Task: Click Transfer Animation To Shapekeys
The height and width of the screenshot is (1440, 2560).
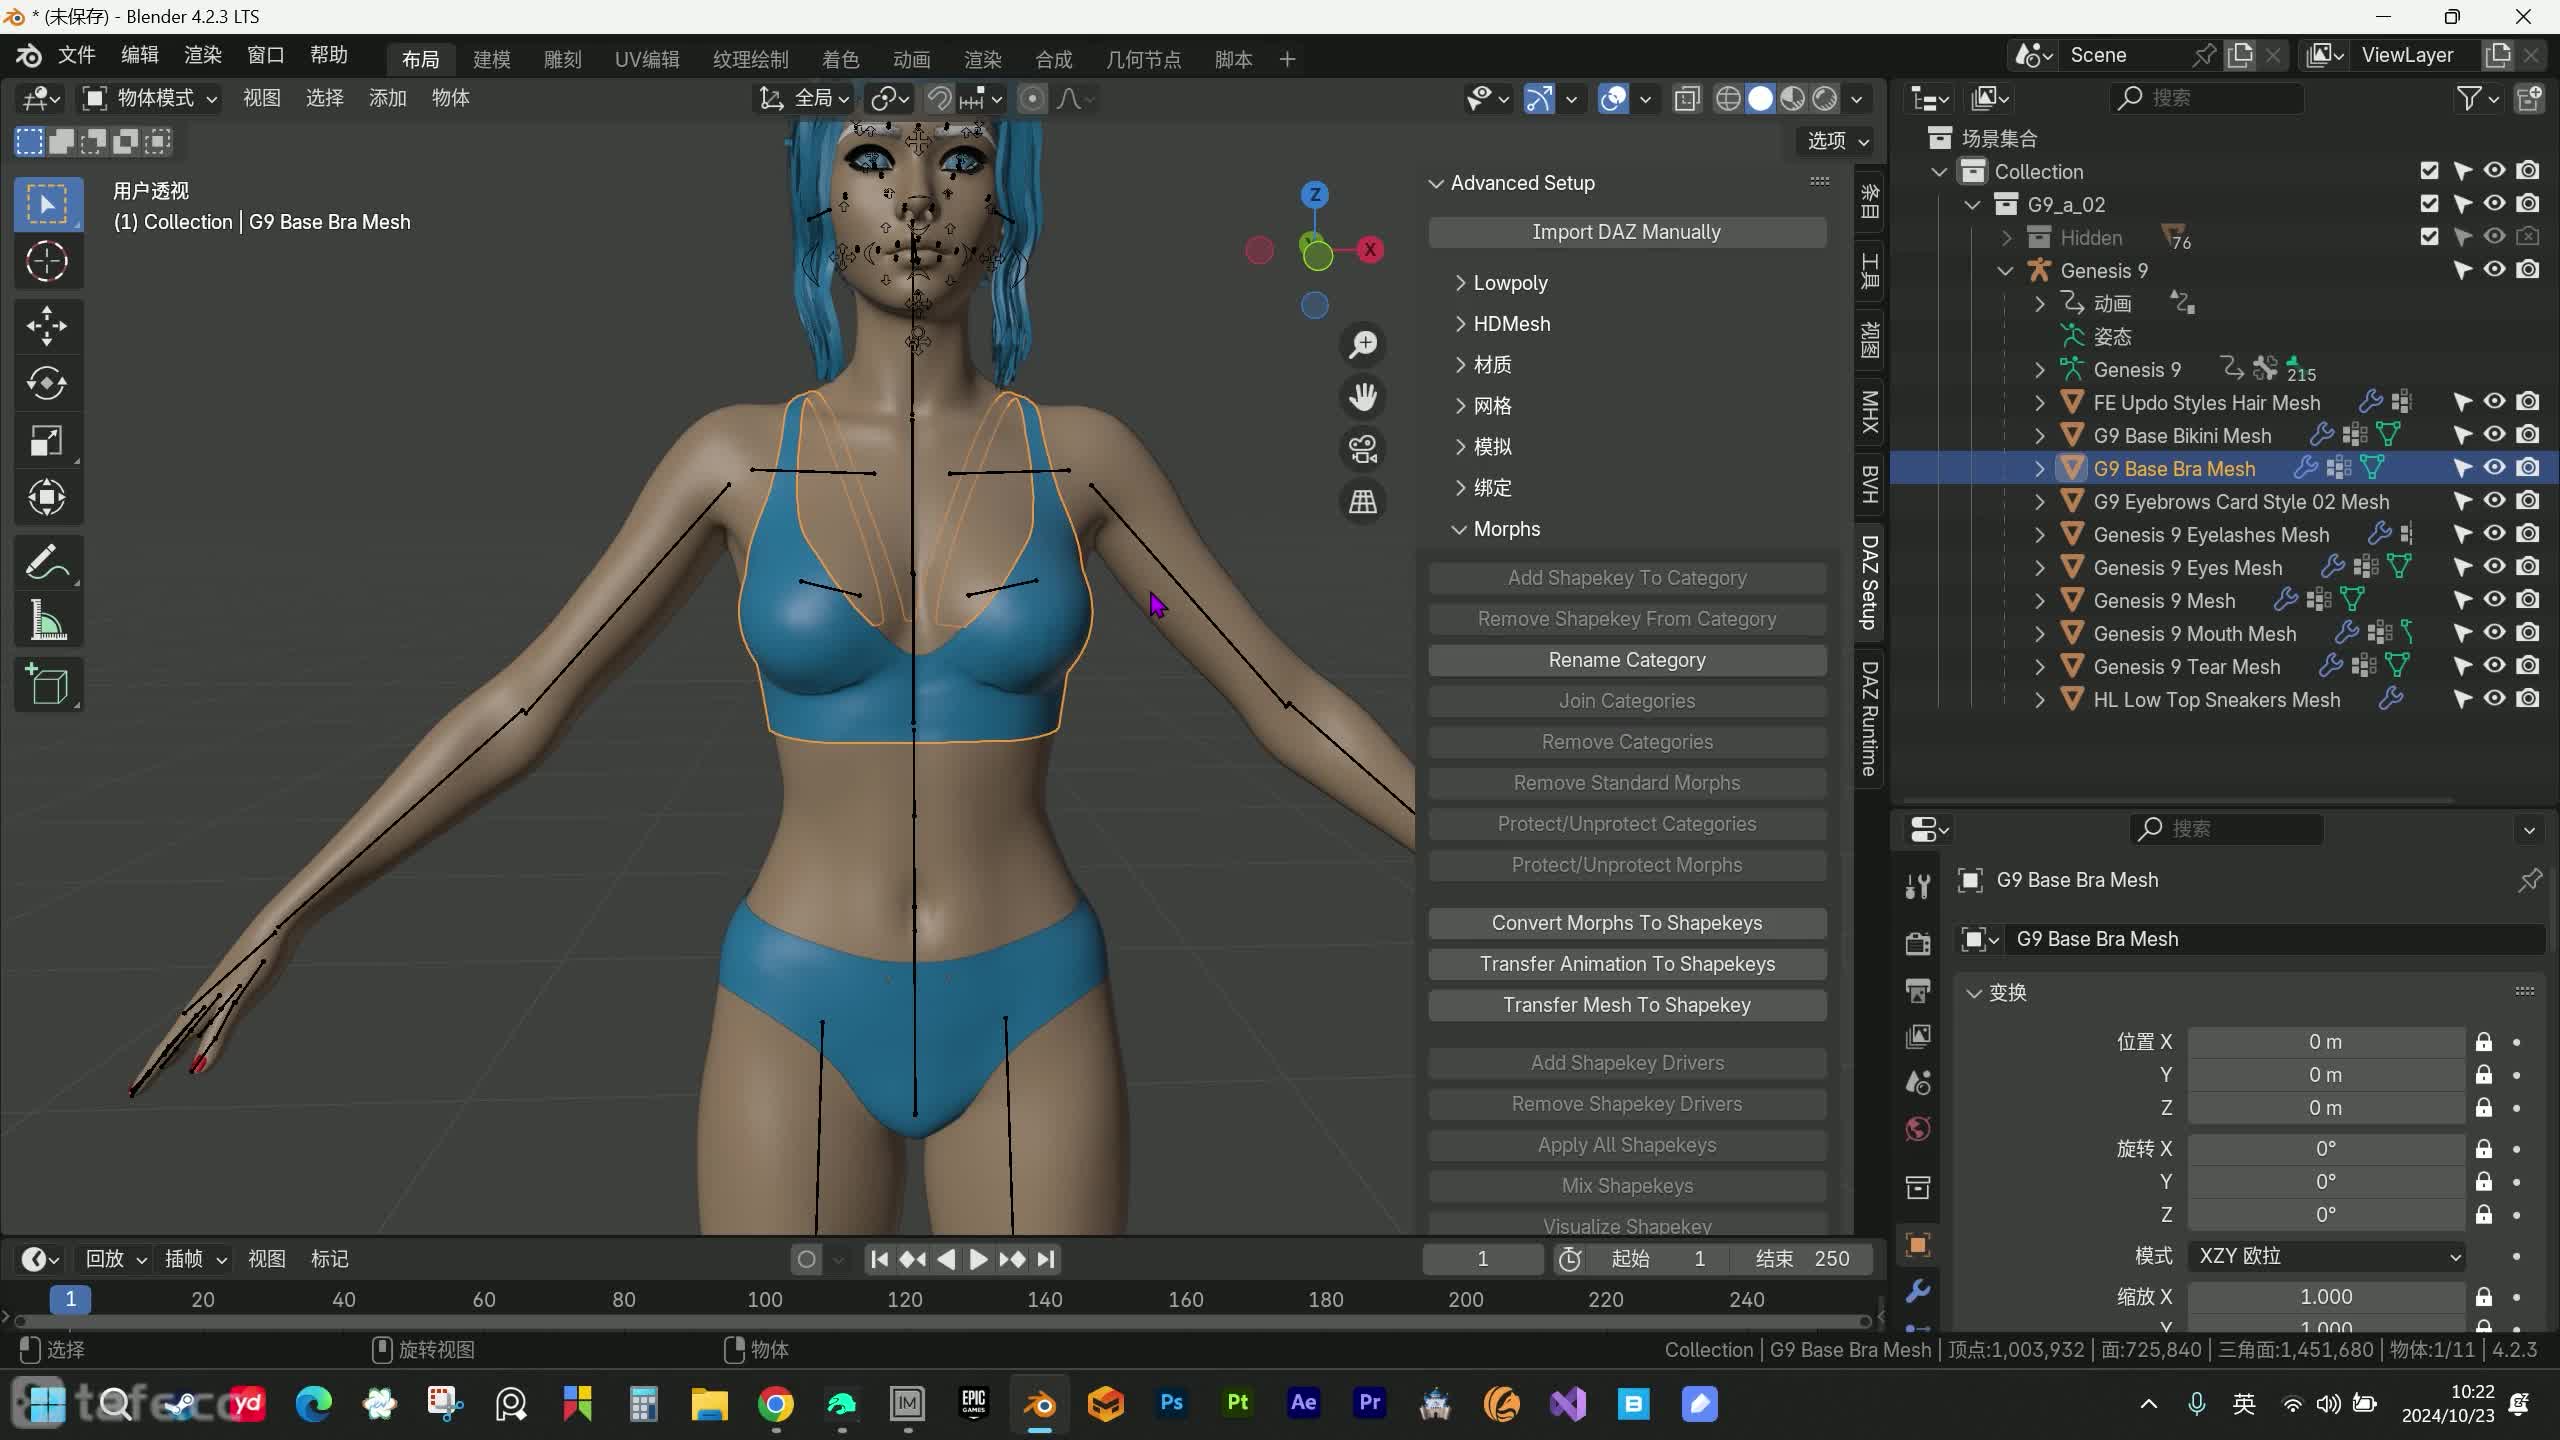Action: [x=1627, y=964]
